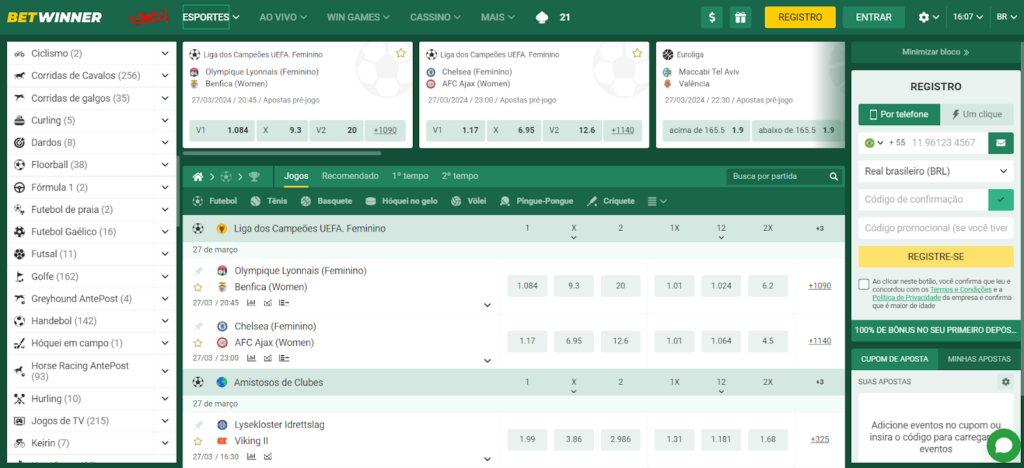Open statistics chart icon for Olympique Lyonnais match
This screenshot has height=468, width=1024.
(x=251, y=303)
